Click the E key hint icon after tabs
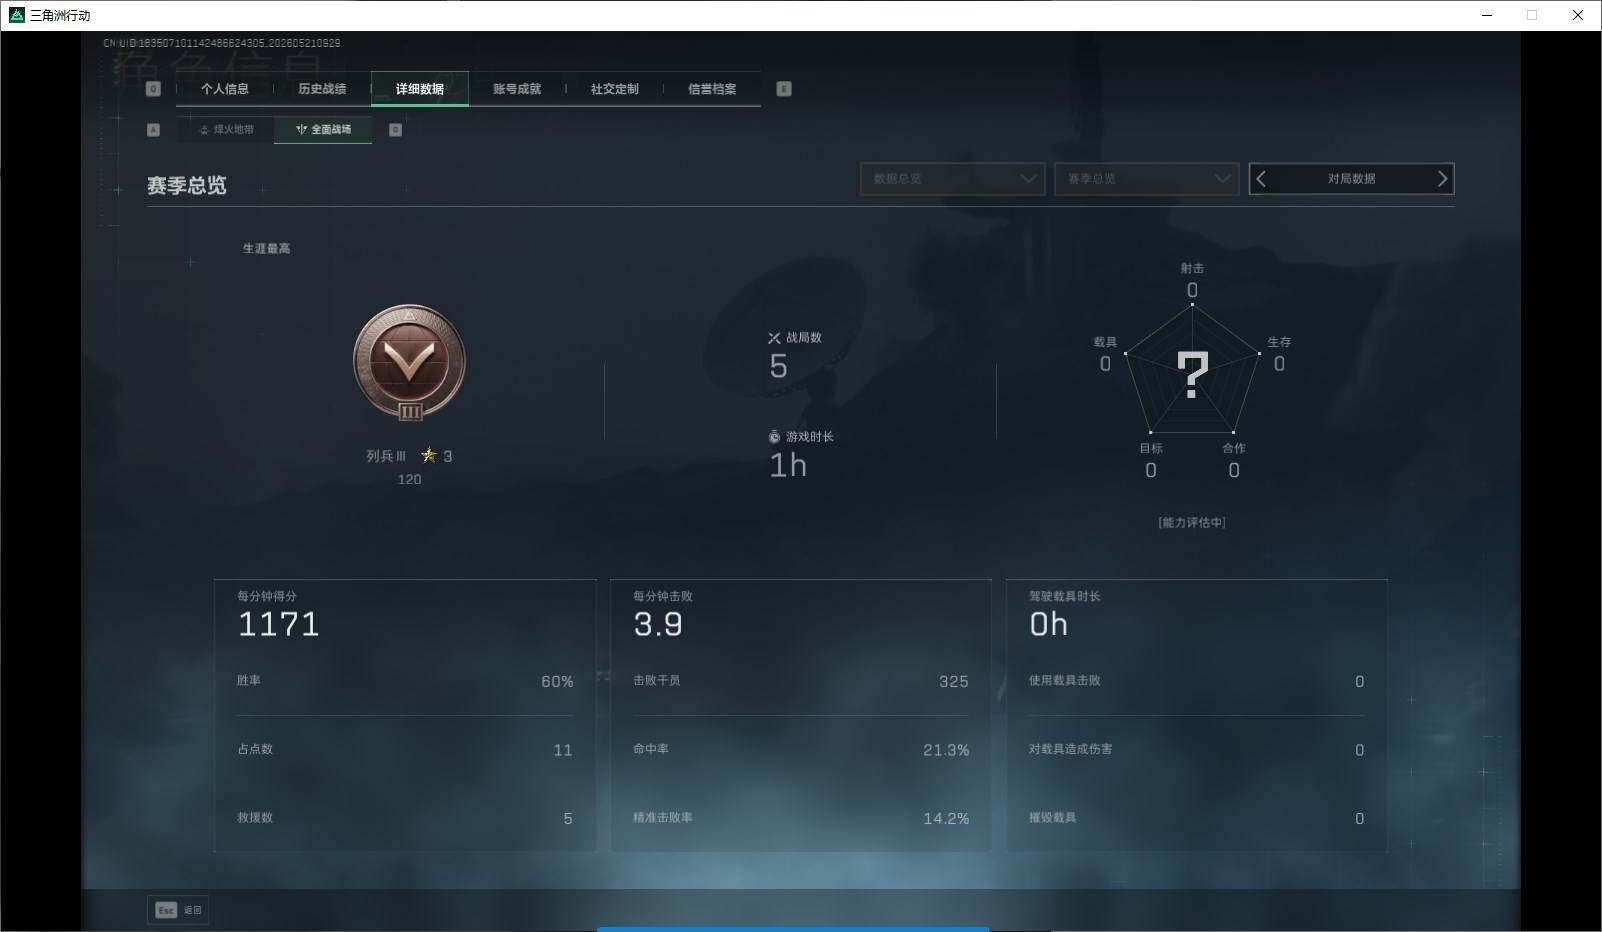Image resolution: width=1602 pixels, height=932 pixels. click(784, 89)
